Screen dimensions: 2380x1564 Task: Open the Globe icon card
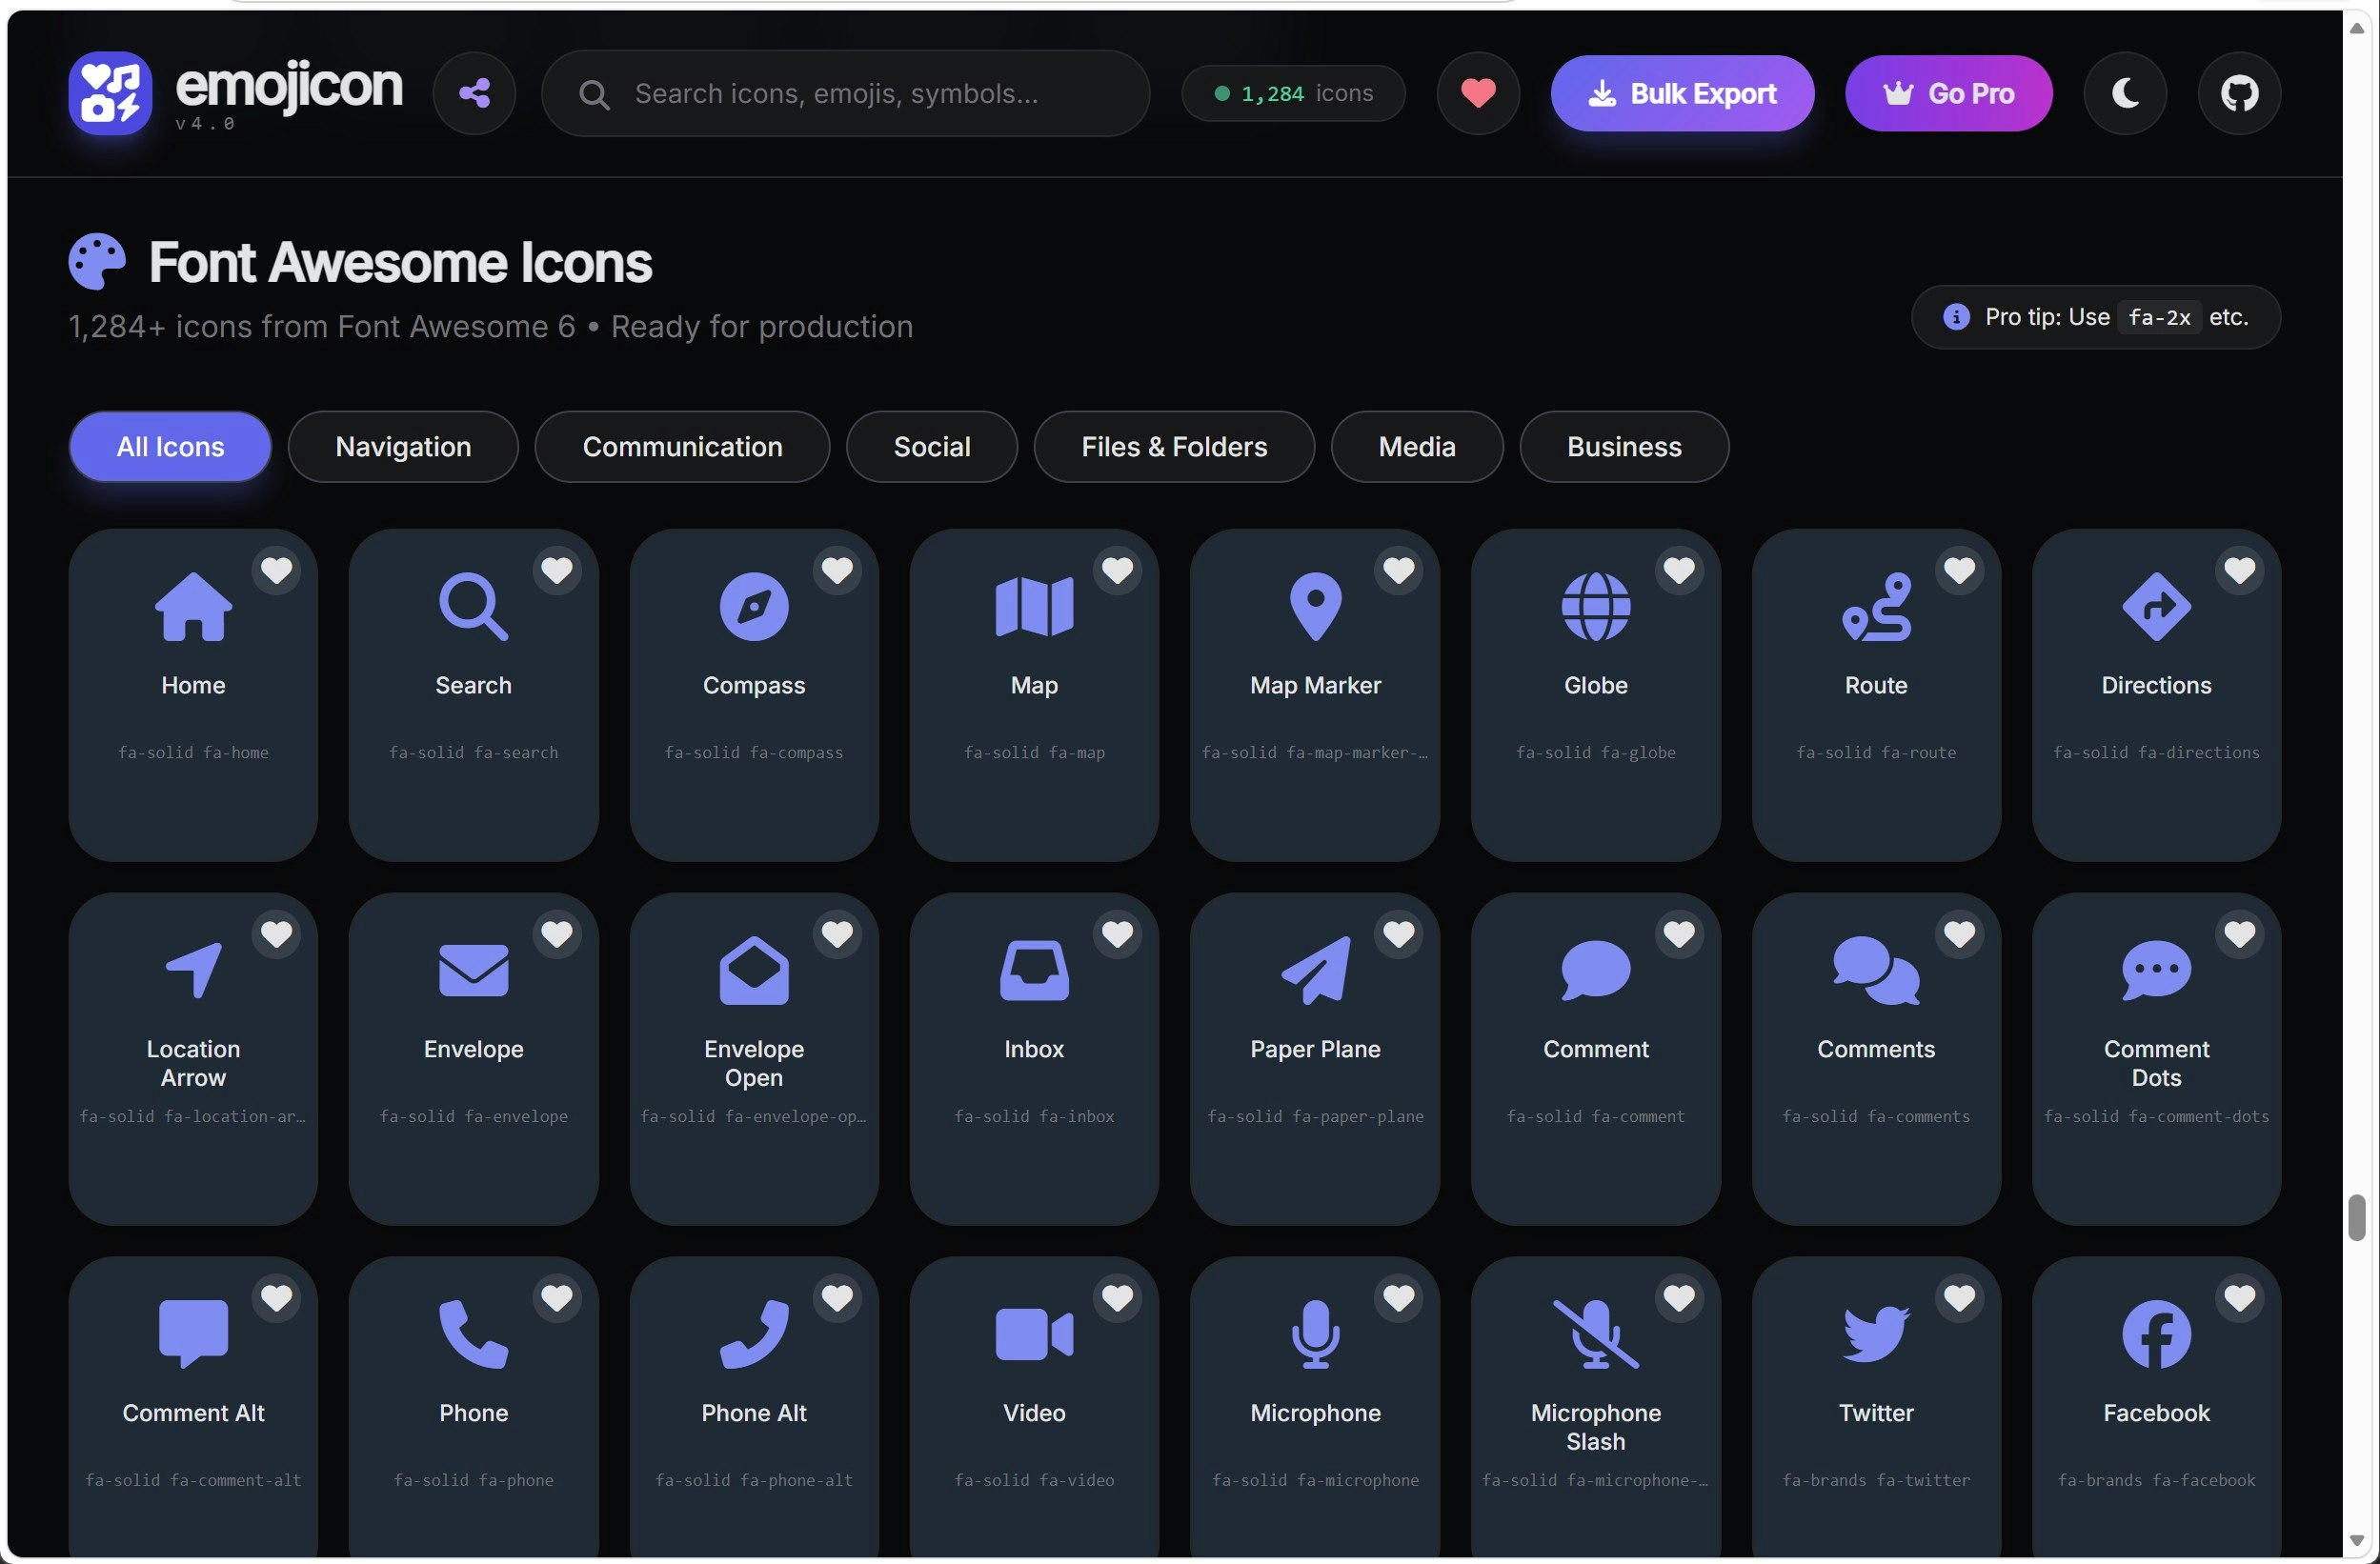pyautogui.click(x=1596, y=695)
